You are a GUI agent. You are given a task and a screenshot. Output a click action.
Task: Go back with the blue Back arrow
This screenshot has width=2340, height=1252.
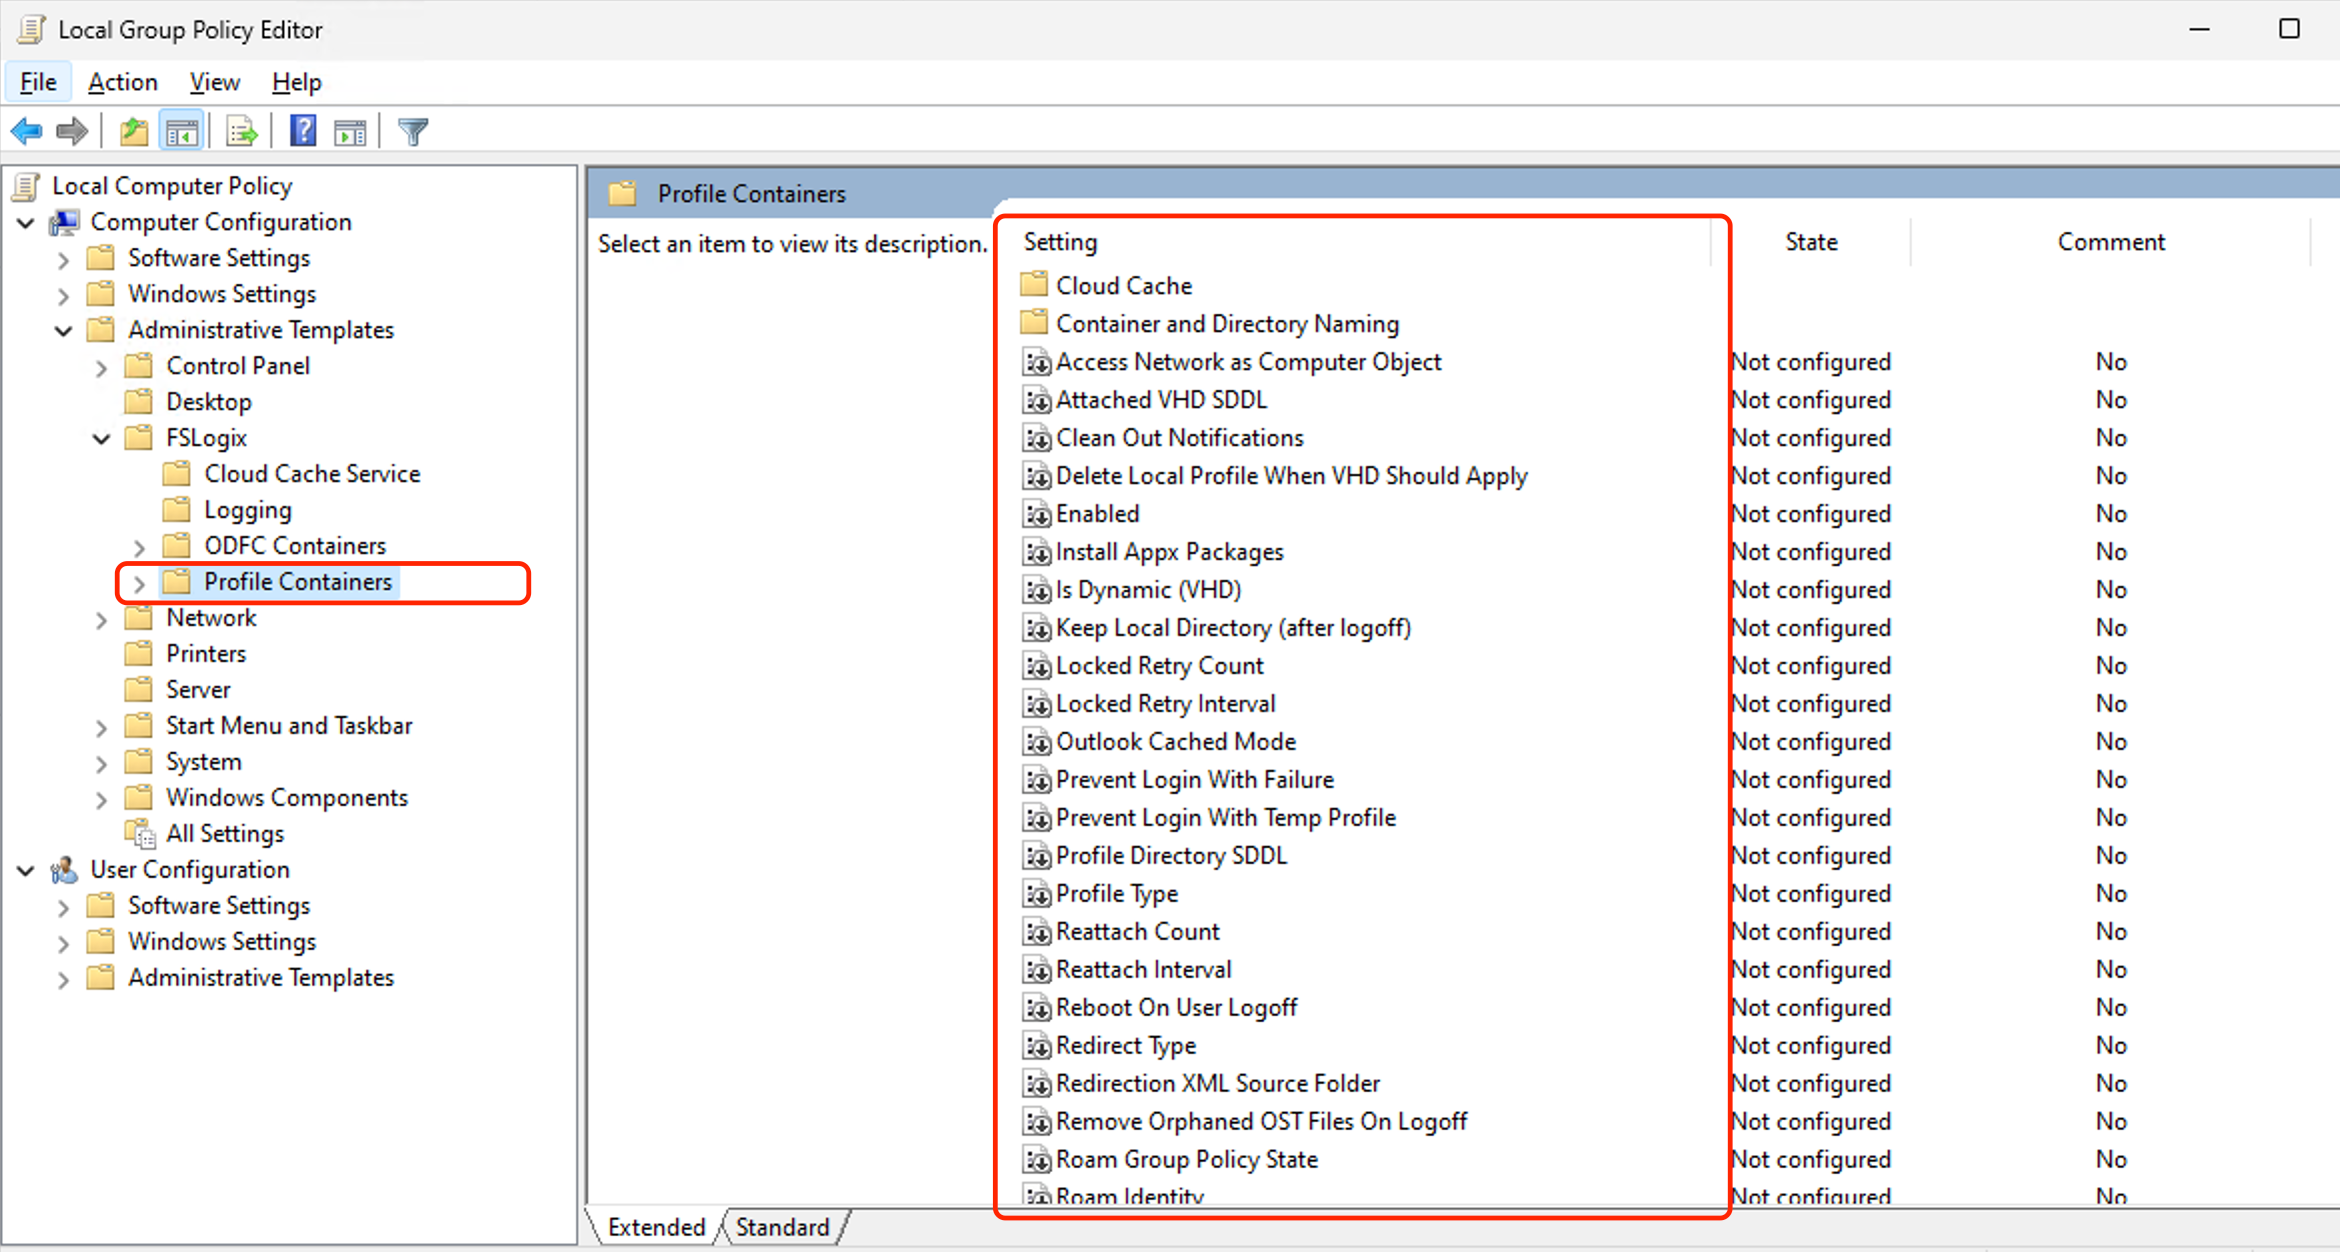click(27, 131)
